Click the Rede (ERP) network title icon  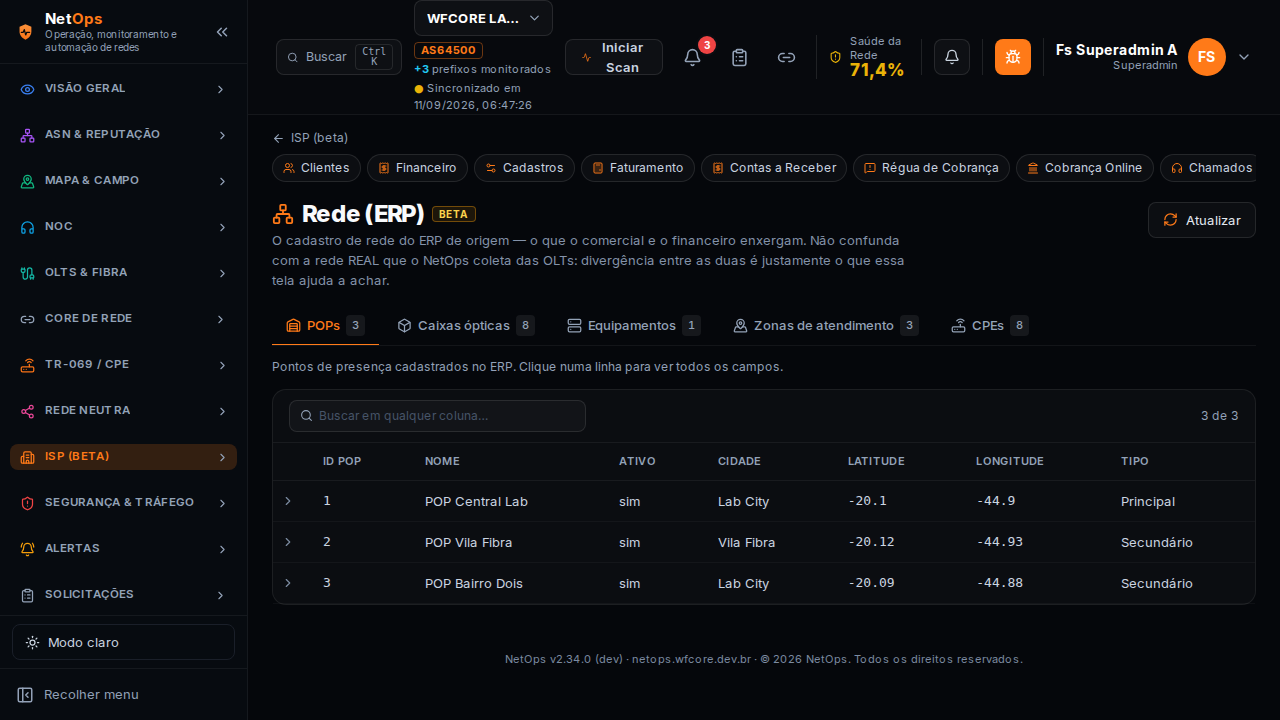tap(283, 214)
